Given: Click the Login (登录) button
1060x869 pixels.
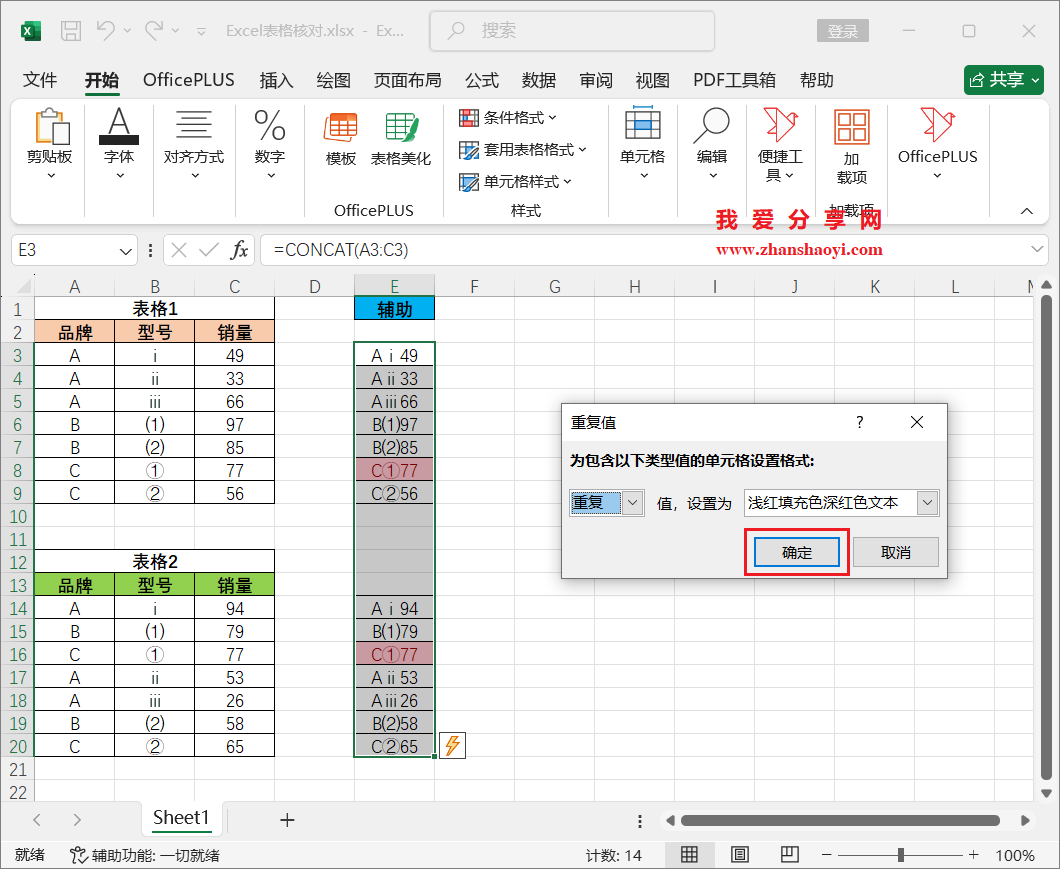Looking at the screenshot, I should pyautogui.click(x=843, y=31).
